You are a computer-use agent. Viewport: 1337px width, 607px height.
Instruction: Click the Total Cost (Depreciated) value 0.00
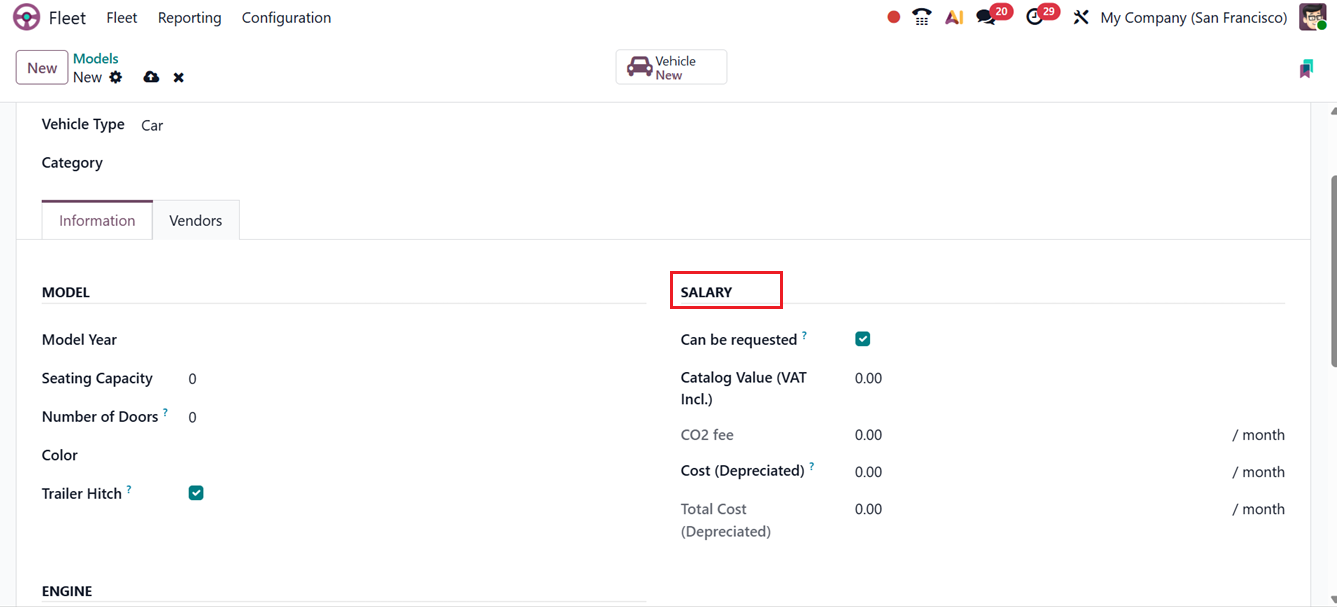[868, 509]
